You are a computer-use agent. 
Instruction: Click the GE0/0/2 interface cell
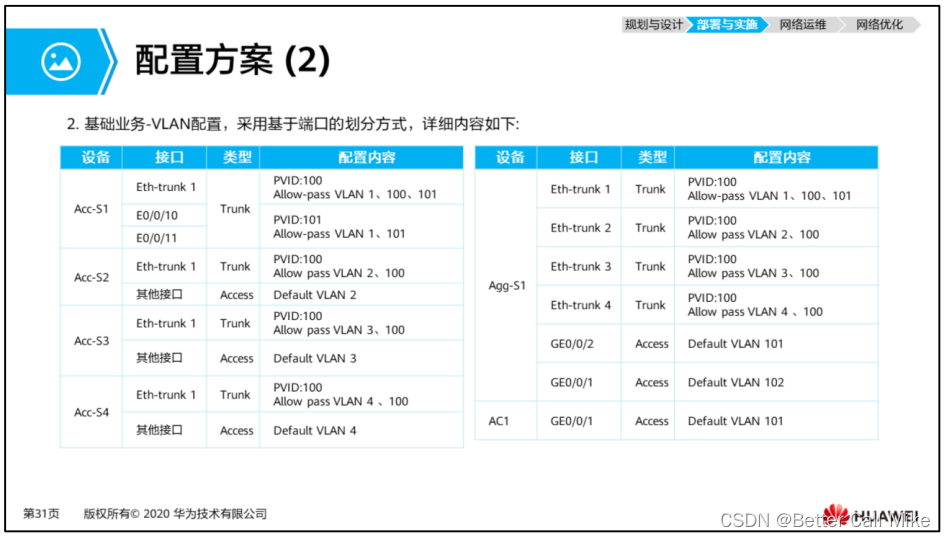[x=579, y=344]
